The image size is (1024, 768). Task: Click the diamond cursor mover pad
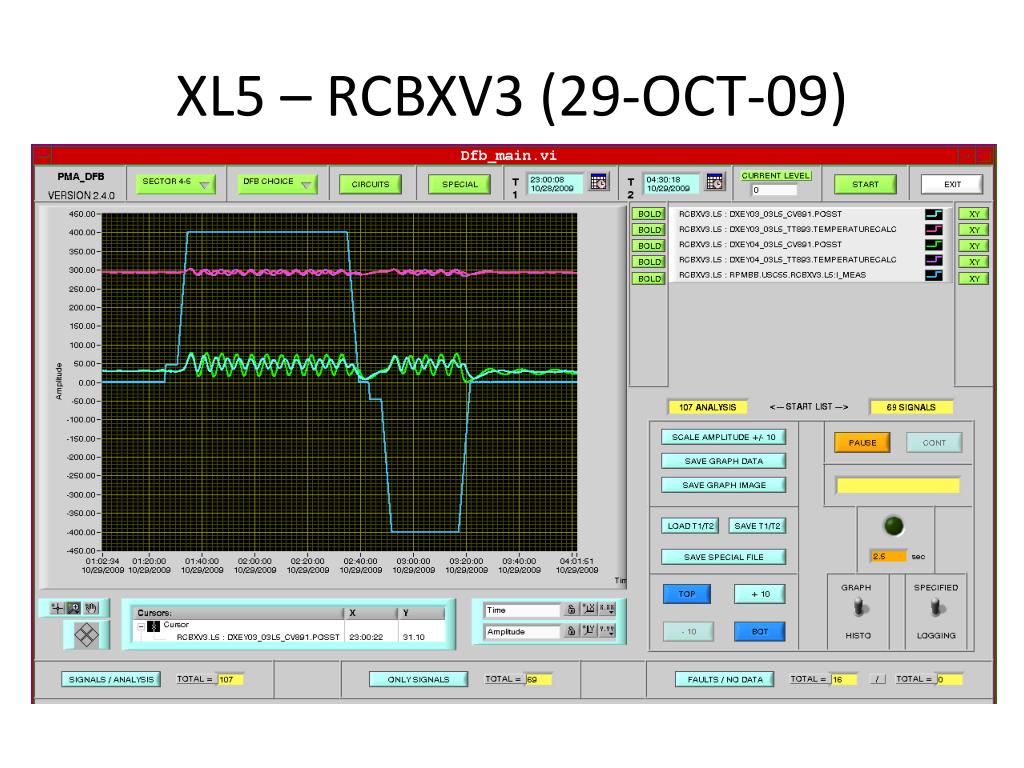[x=86, y=634]
